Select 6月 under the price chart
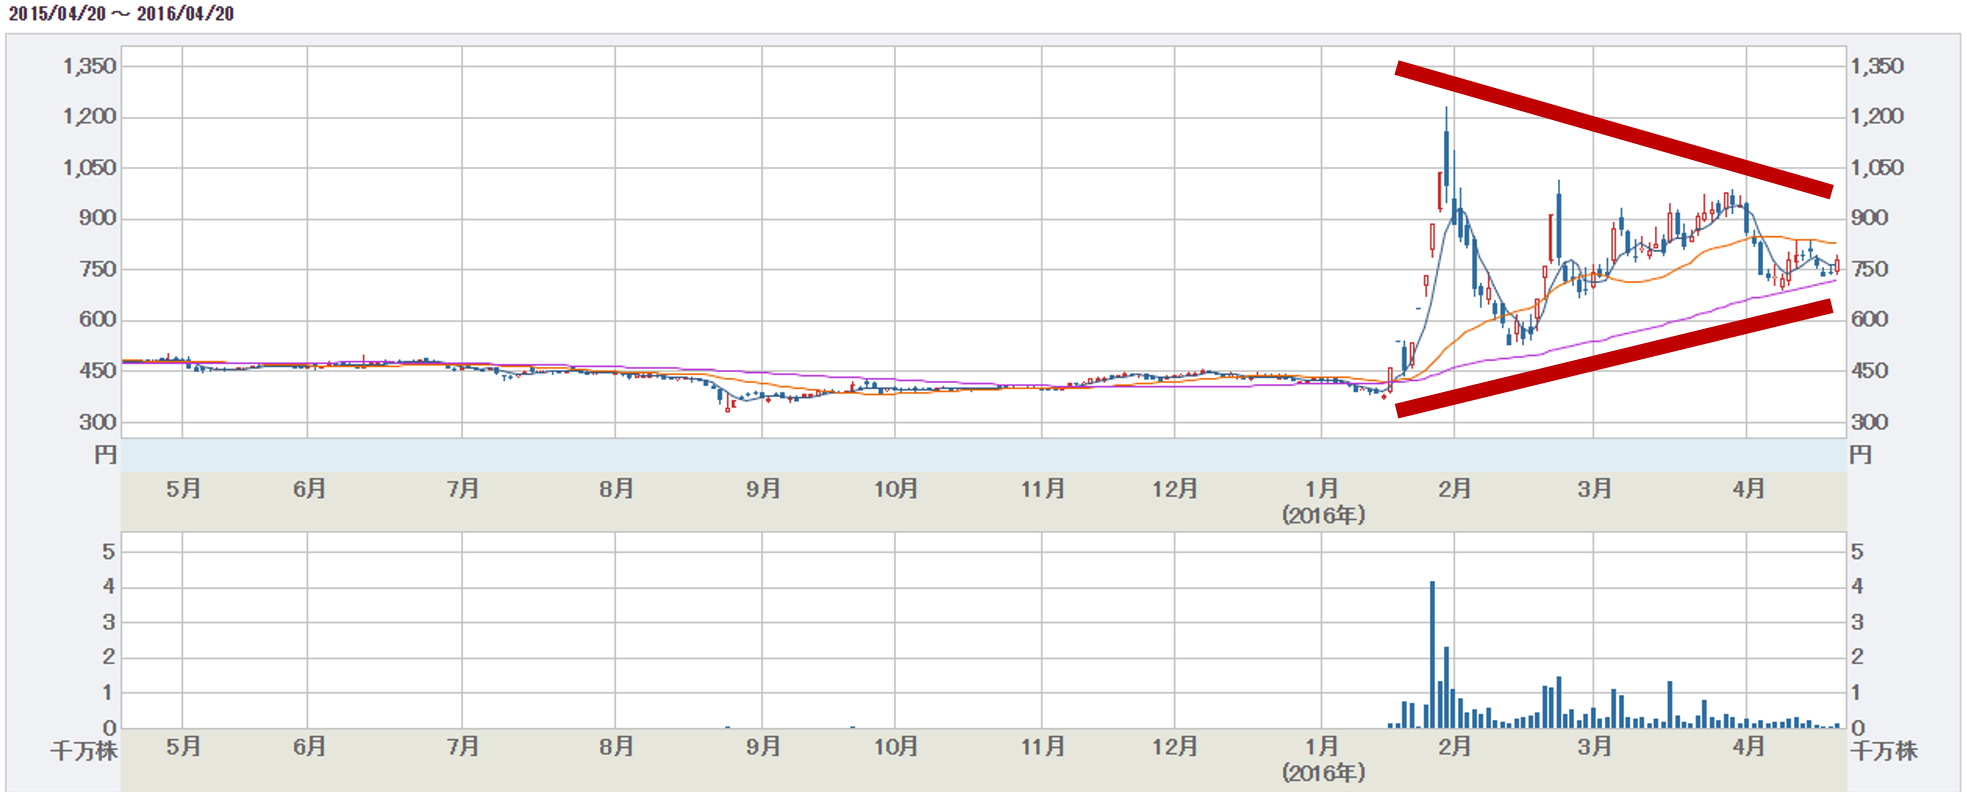Image resolution: width=1967 pixels, height=792 pixels. pyautogui.click(x=309, y=489)
